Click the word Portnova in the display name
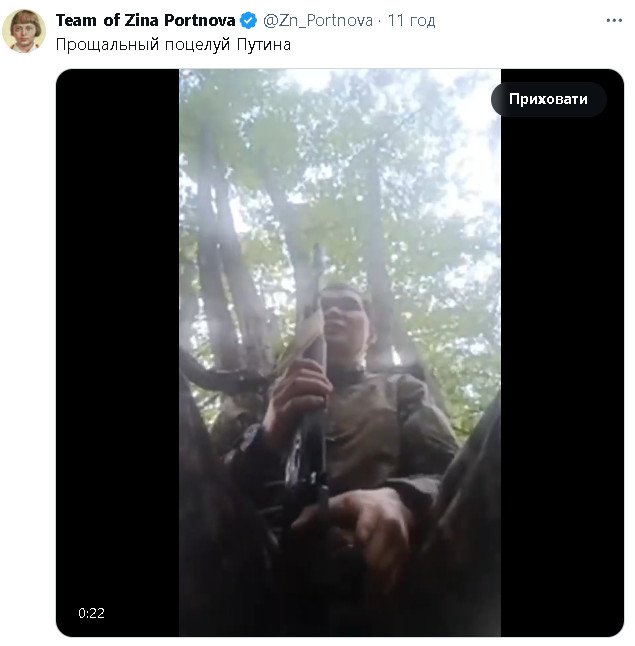Viewport: 635px width, 646px height. coord(199,21)
